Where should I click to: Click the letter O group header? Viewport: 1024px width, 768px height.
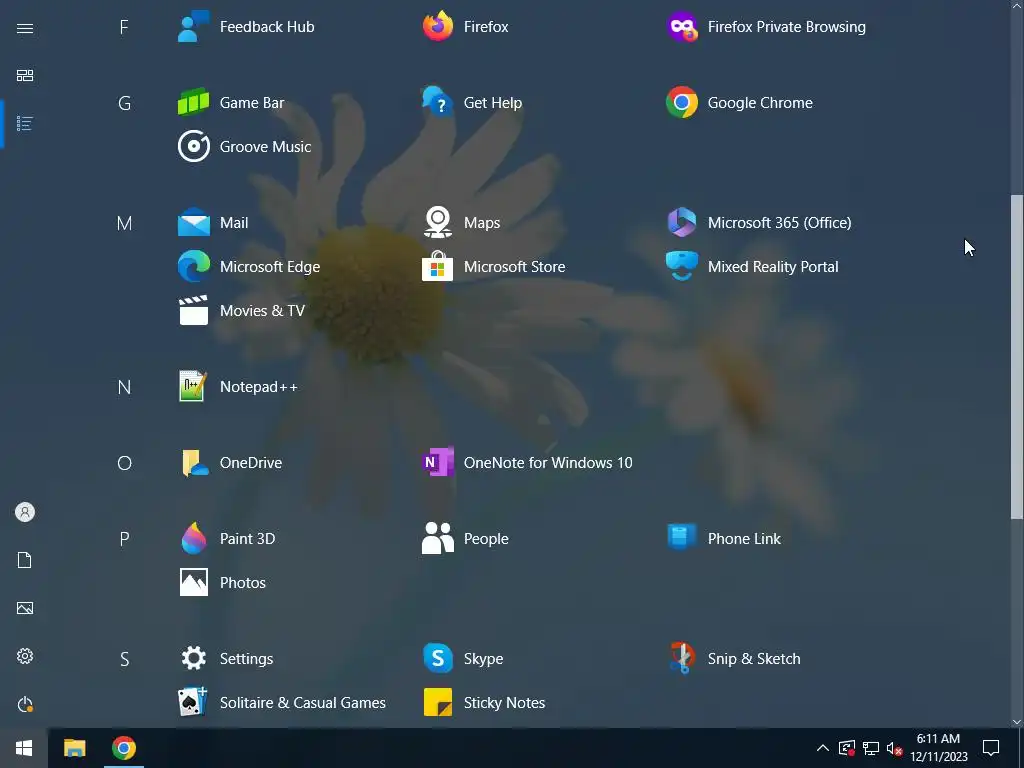pyautogui.click(x=124, y=462)
